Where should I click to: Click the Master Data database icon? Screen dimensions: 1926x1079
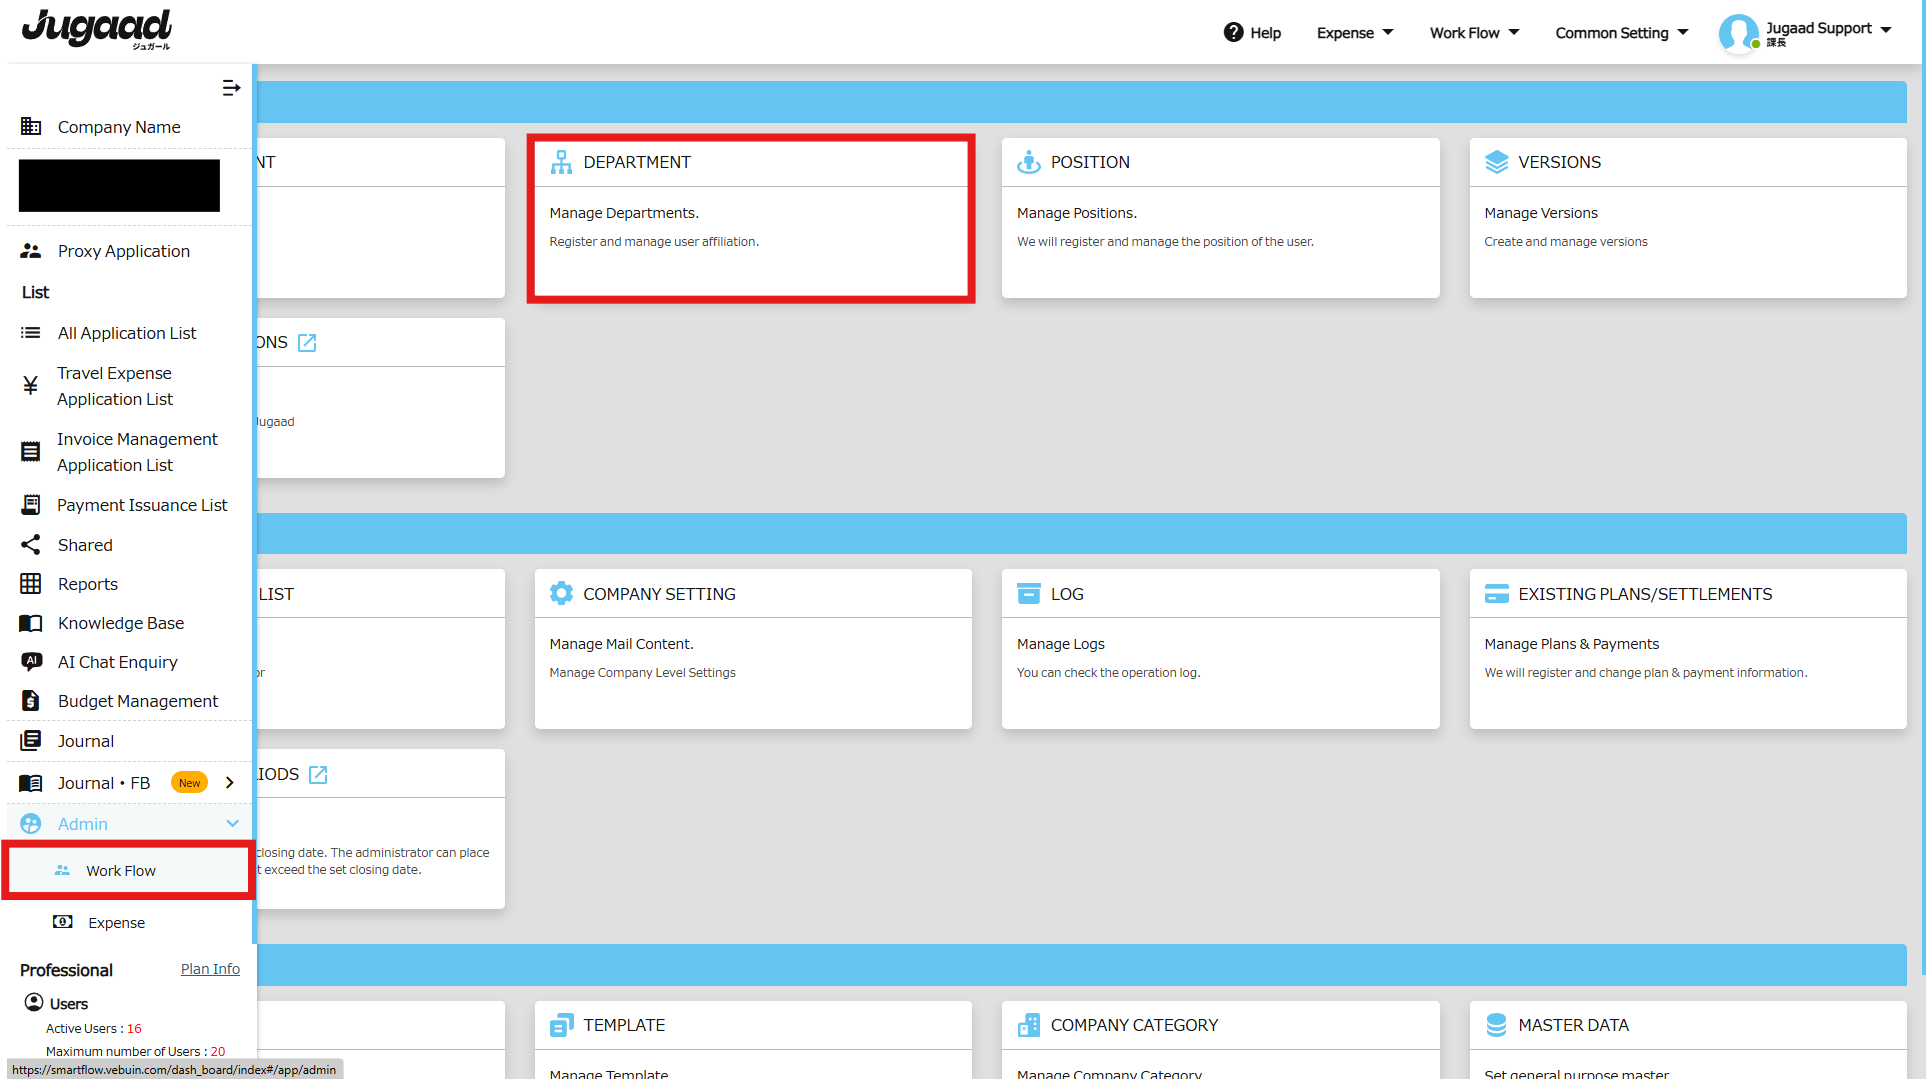pos(1496,1025)
